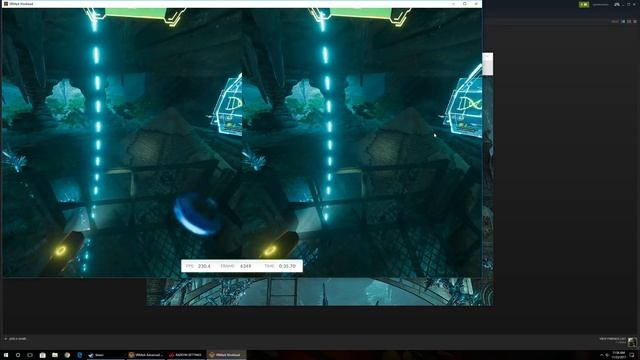Viewport: 640px width, 360px height.
Task: Open the taskbar clock and date
Action: coord(618,355)
